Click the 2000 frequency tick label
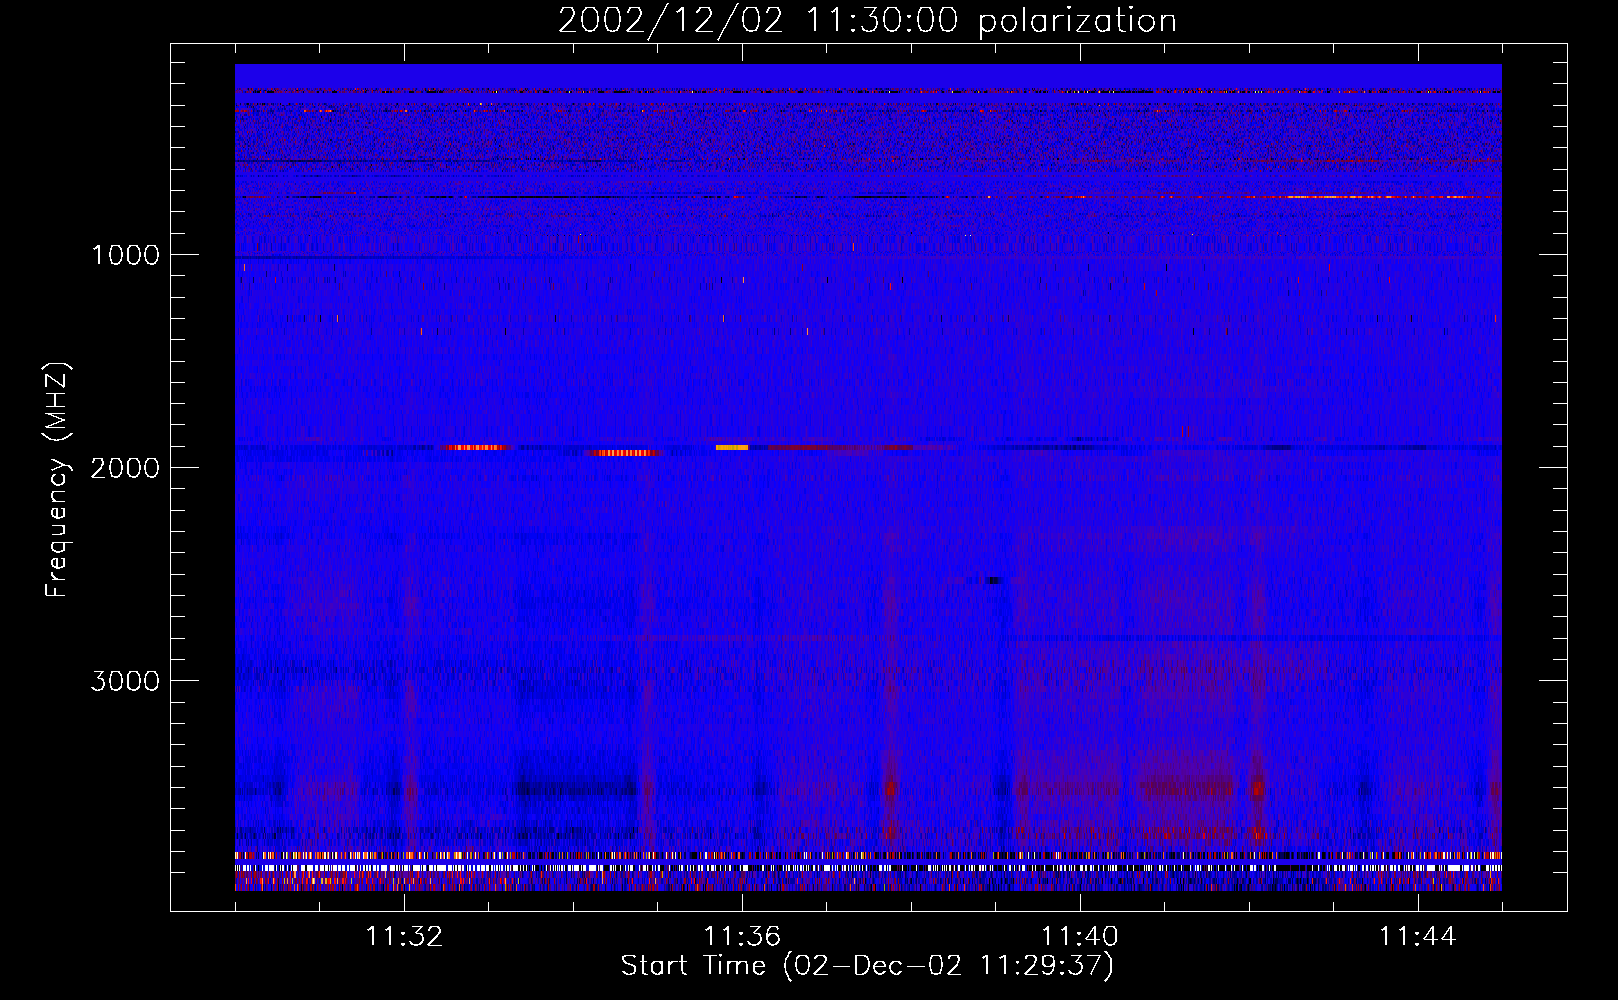Screen dimensions: 1618x1000 [125, 468]
